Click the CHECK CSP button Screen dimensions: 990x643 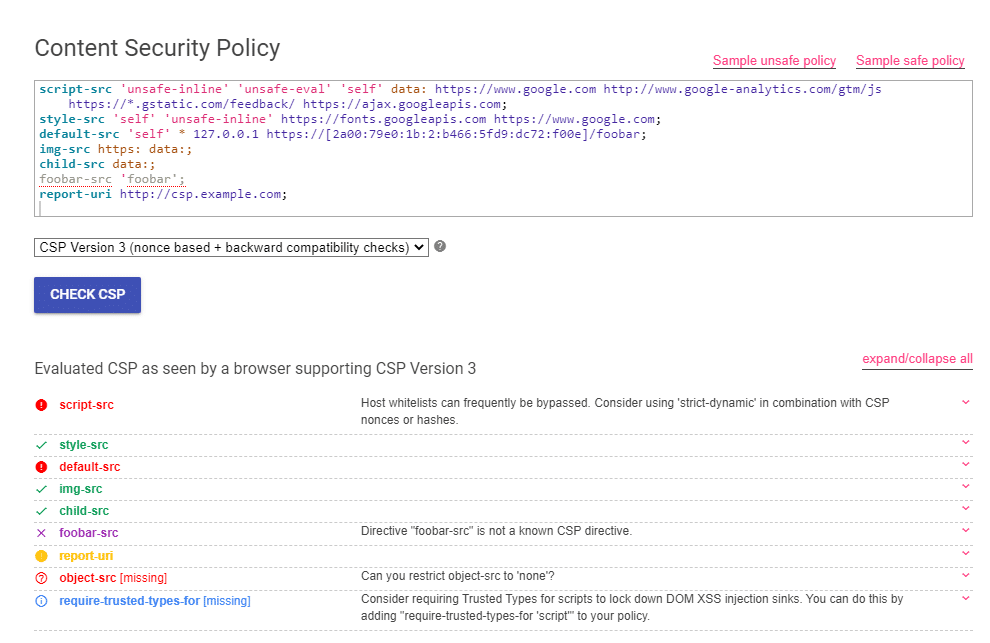[88, 294]
